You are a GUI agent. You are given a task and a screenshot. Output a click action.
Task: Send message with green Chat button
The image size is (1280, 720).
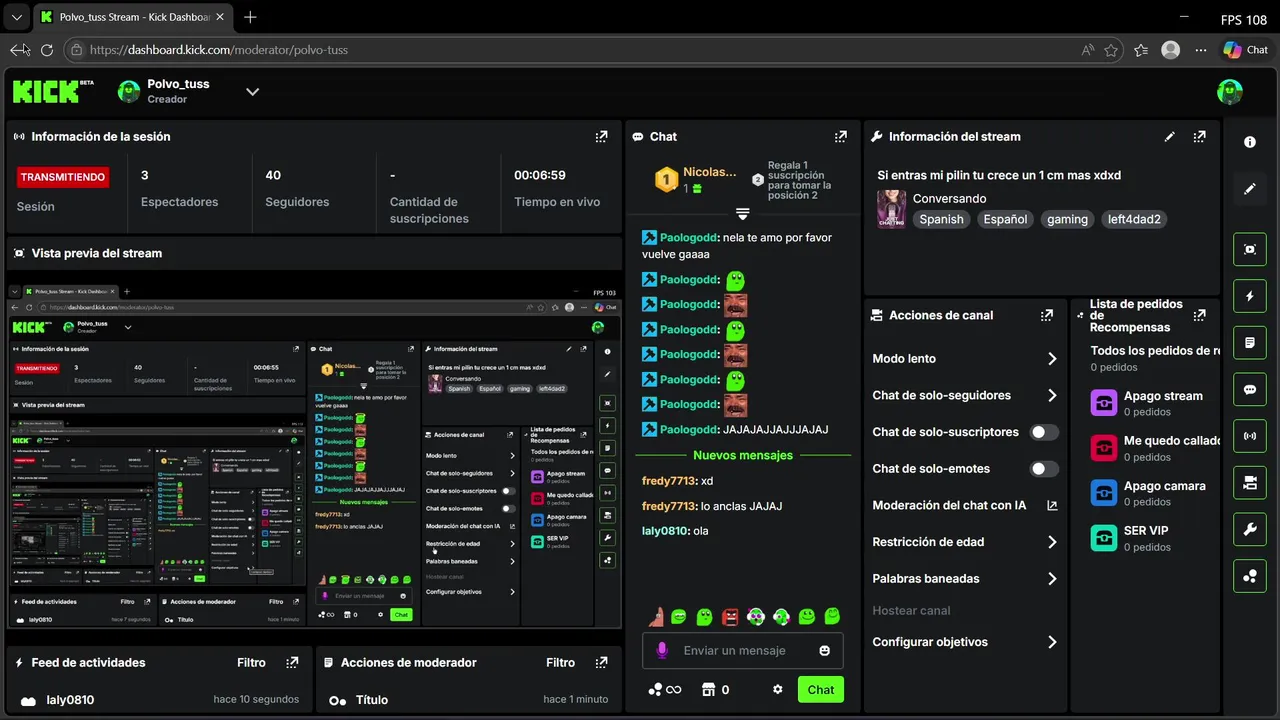(821, 690)
